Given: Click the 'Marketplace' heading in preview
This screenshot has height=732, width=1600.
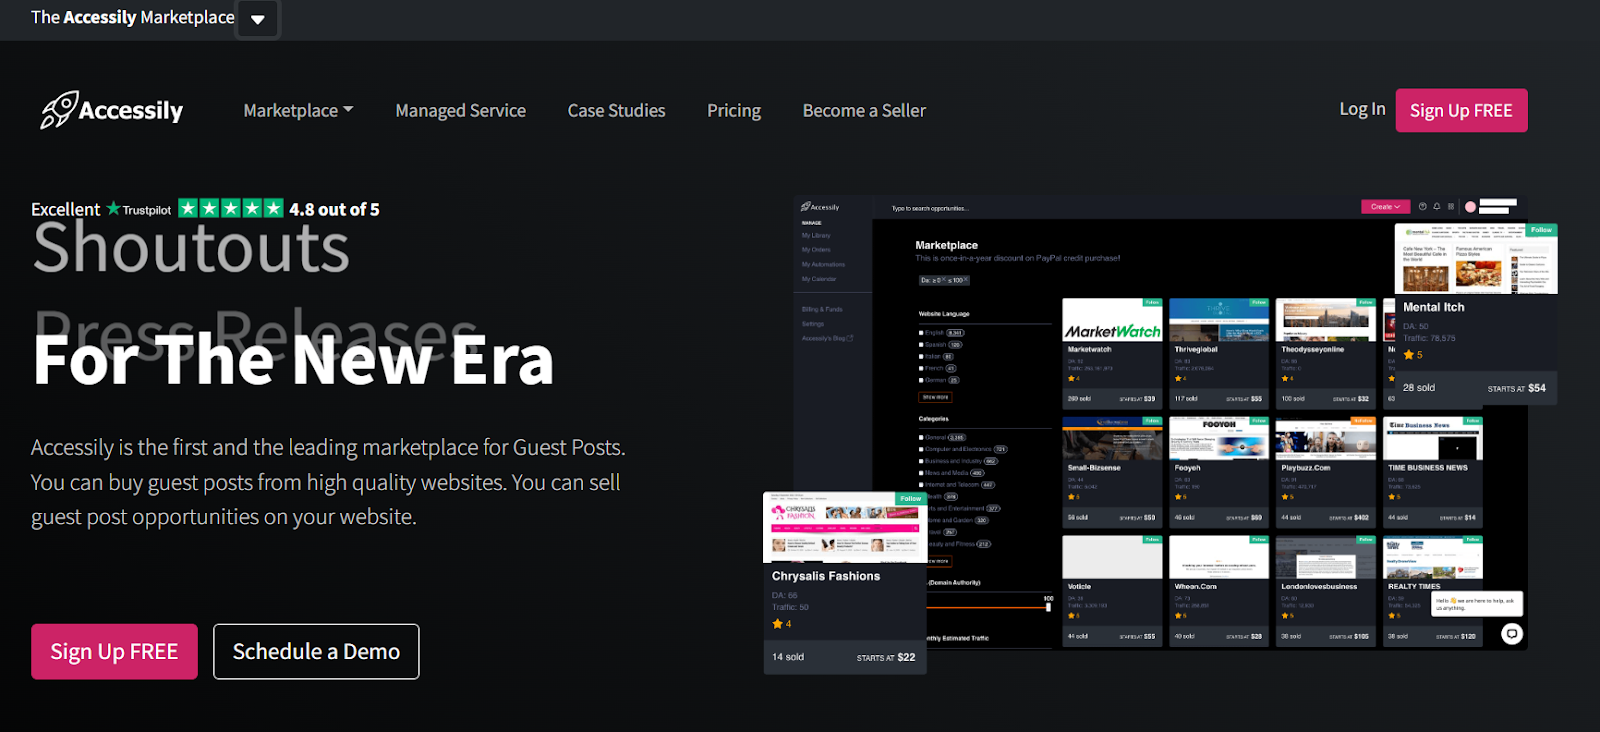Looking at the screenshot, I should tap(946, 245).
